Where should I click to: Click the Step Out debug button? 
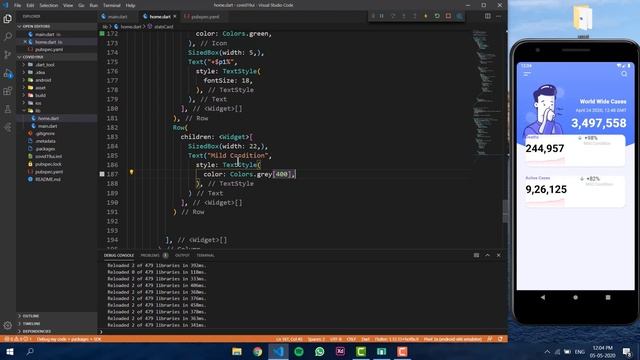click(415, 16)
